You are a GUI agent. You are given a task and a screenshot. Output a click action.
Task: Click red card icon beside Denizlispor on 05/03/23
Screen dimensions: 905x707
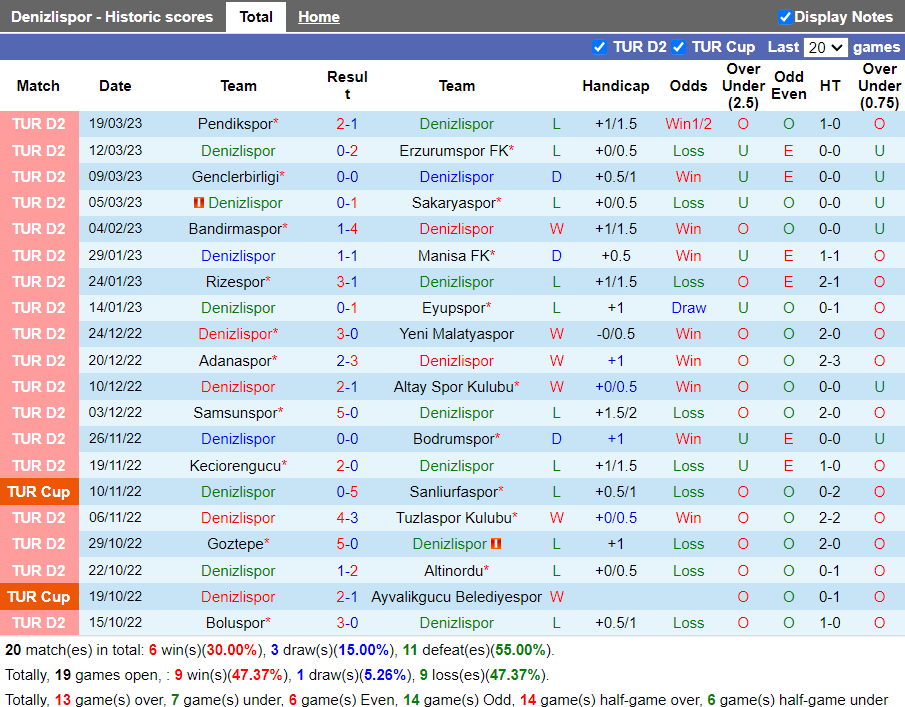click(x=199, y=203)
